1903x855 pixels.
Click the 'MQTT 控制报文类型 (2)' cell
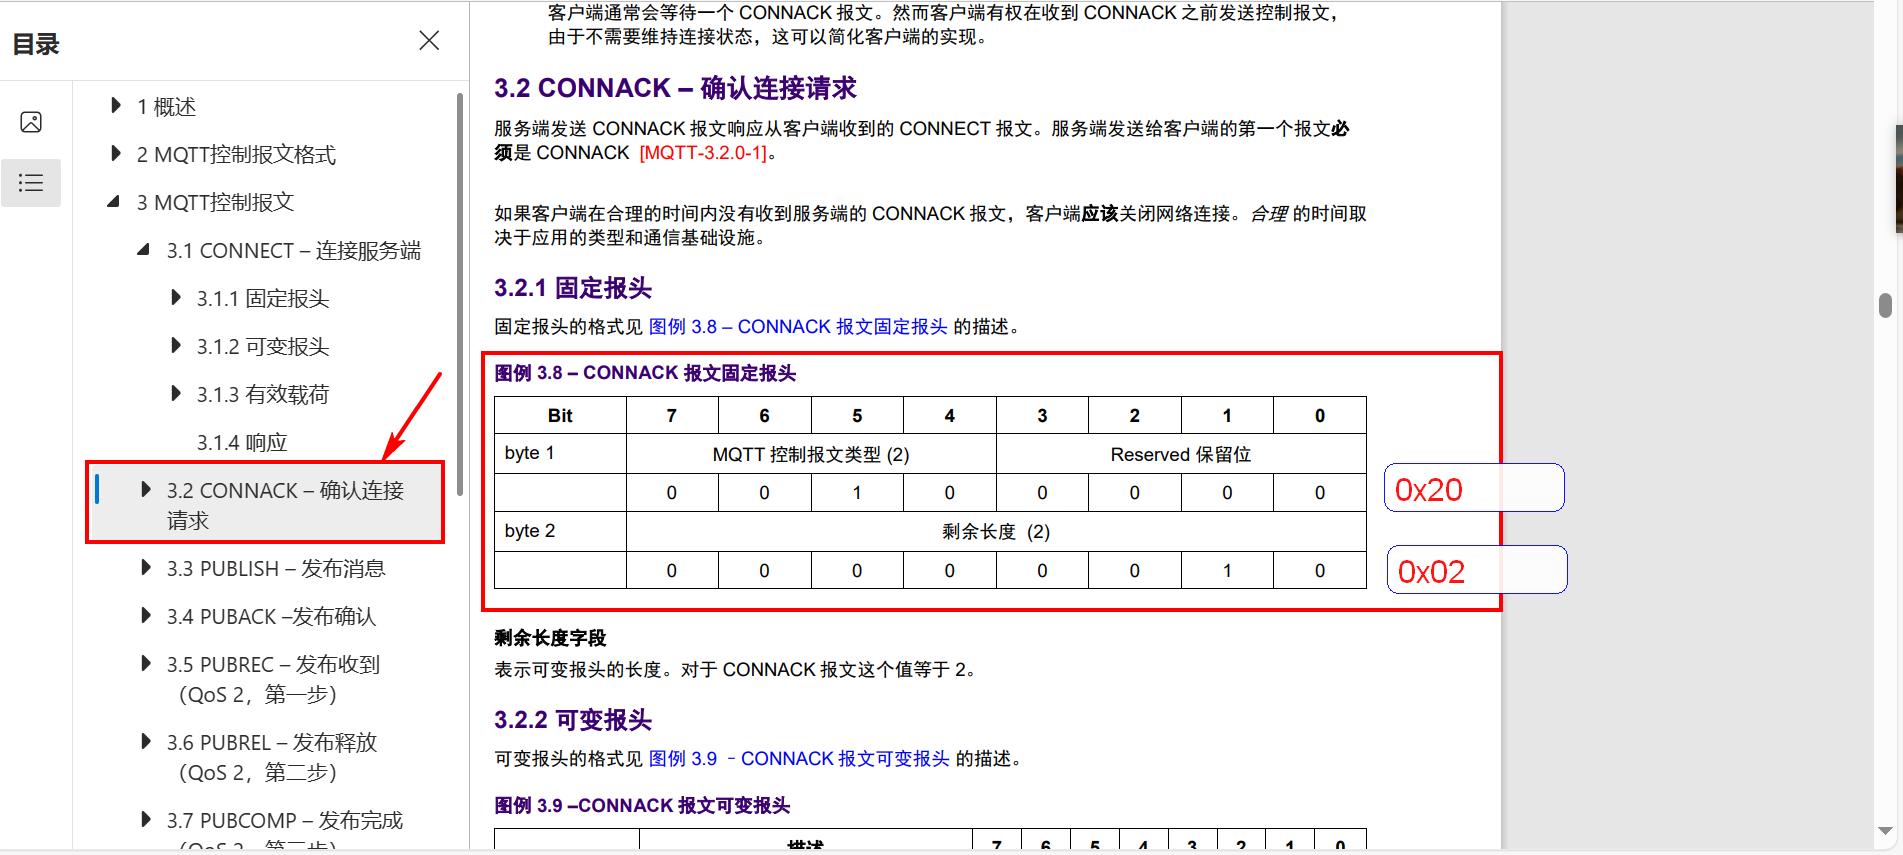click(811, 454)
